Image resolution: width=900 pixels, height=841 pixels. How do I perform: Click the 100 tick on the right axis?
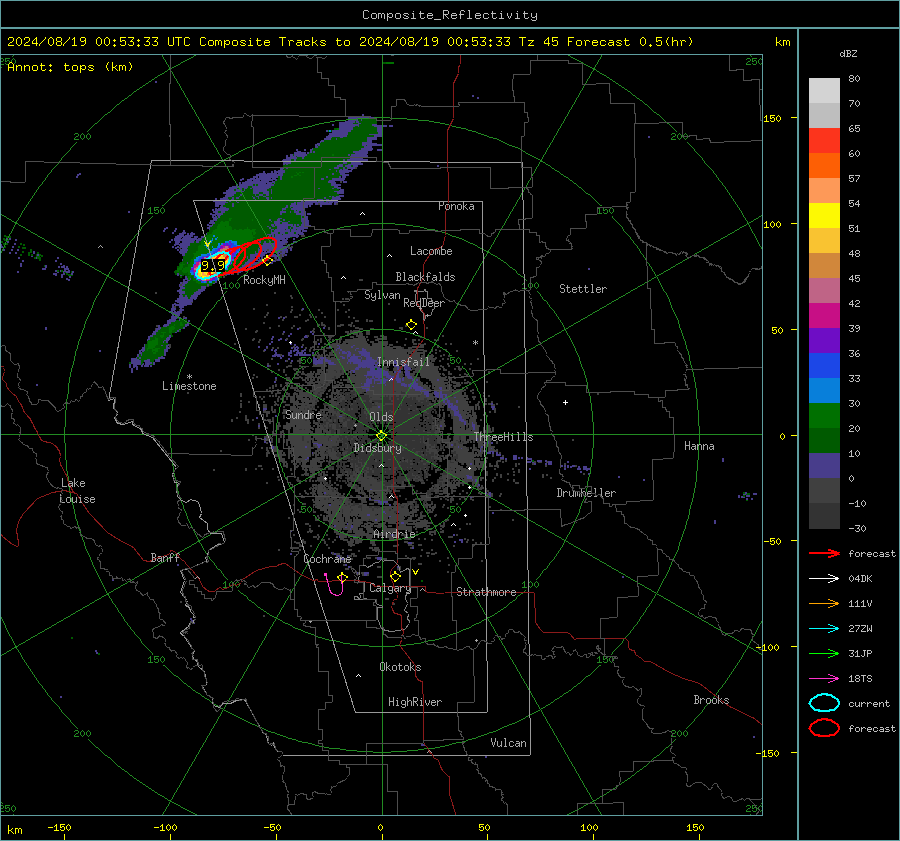click(772, 224)
